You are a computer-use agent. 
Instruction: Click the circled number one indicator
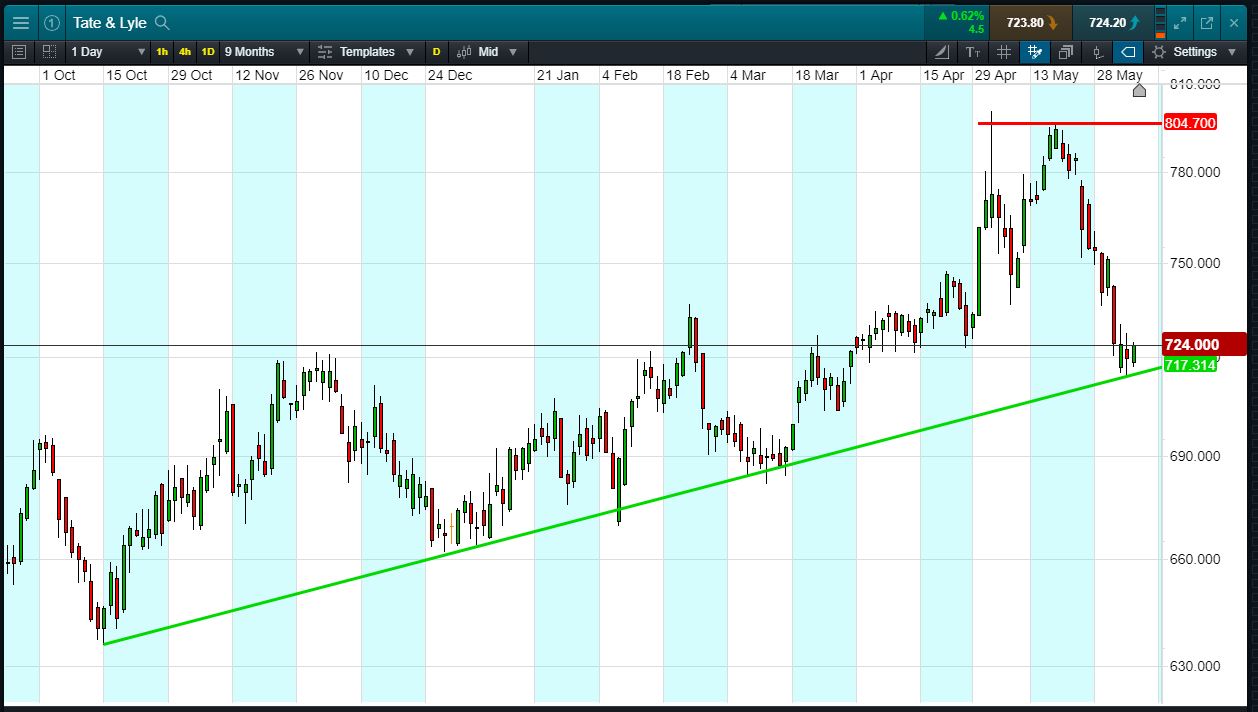point(52,22)
